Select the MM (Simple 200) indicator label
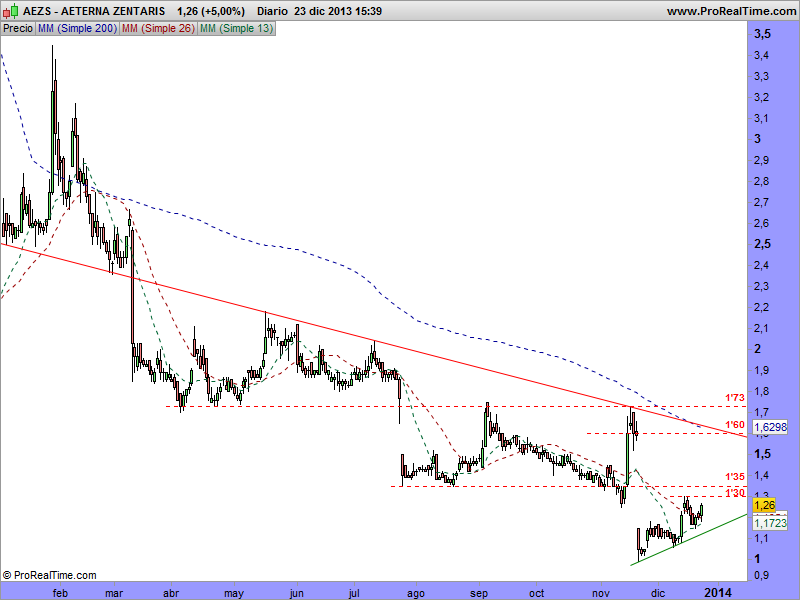Image resolution: width=800 pixels, height=600 pixels. pos(78,29)
